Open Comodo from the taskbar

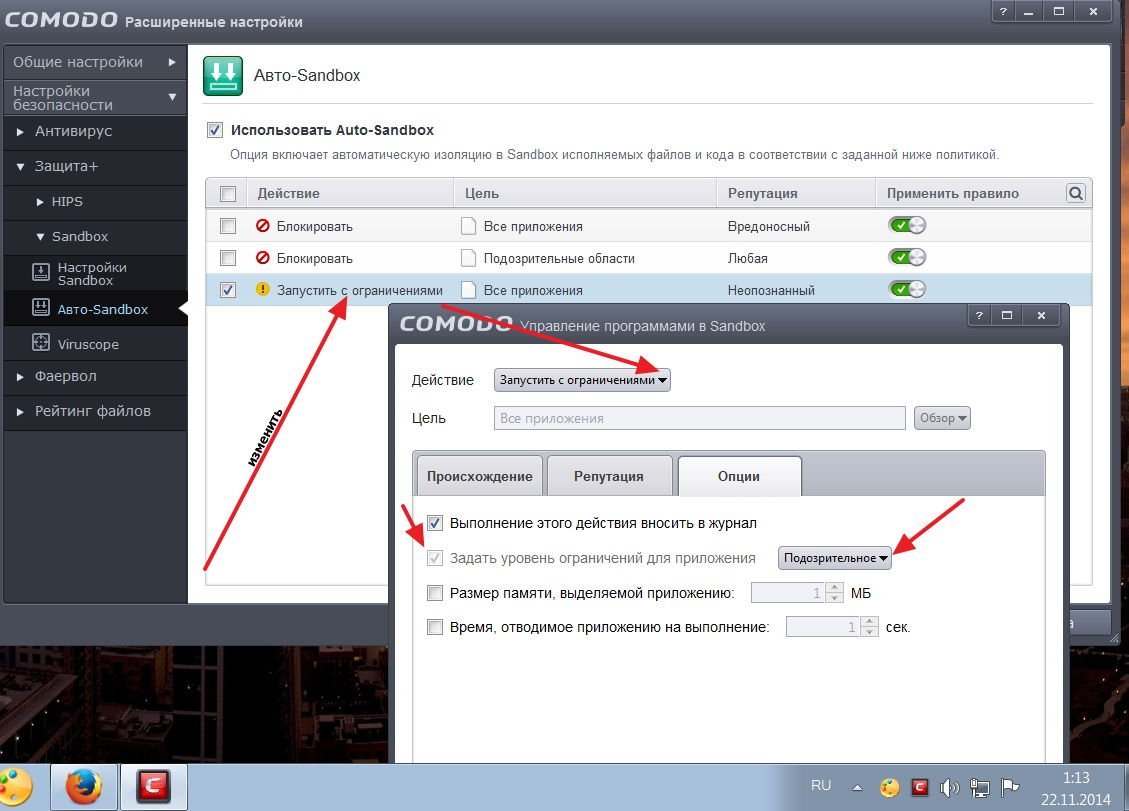[153, 786]
